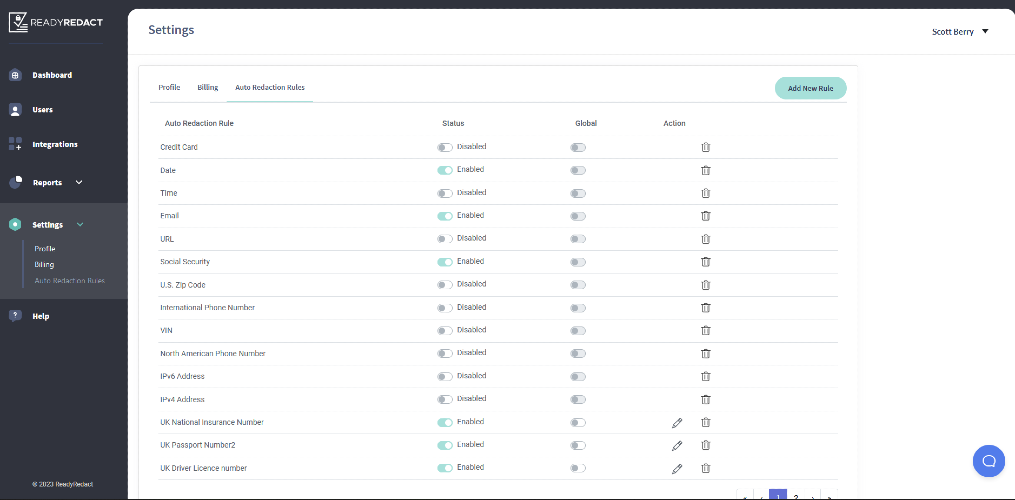Expand the Reports sidebar menu
This screenshot has width=1015, height=500.
coord(79,183)
